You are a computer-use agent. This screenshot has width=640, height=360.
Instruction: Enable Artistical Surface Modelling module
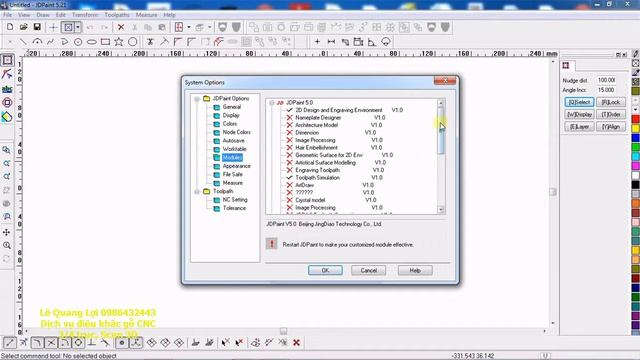[x=289, y=162]
